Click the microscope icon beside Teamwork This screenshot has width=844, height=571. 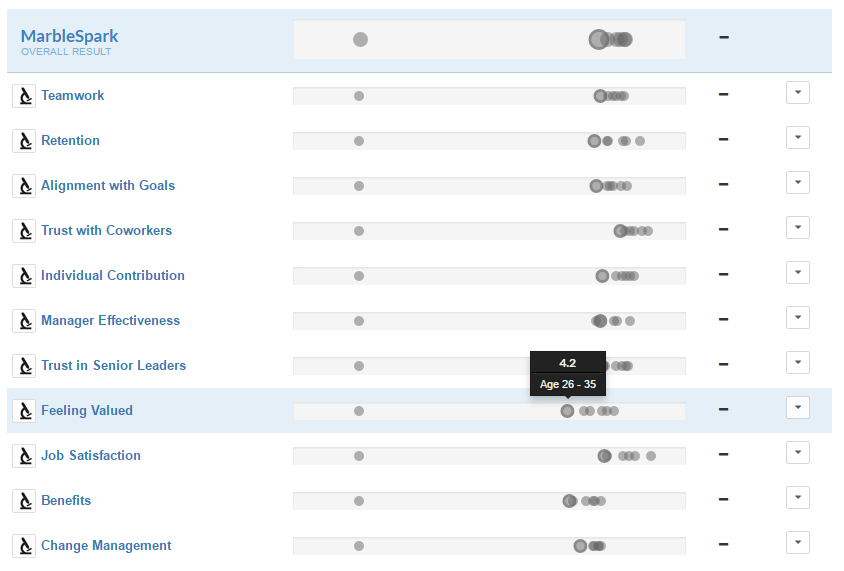24,96
